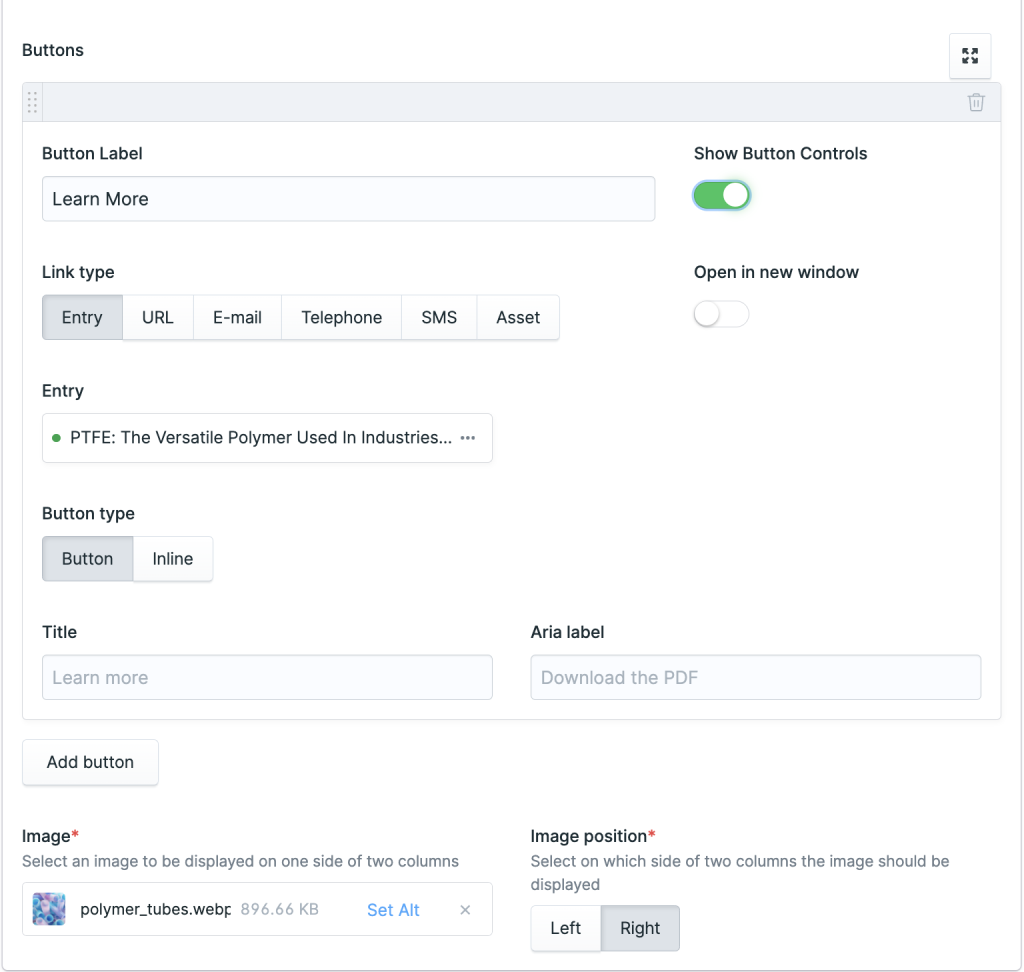
Task: Delete this button using the trash icon
Action: (x=976, y=101)
